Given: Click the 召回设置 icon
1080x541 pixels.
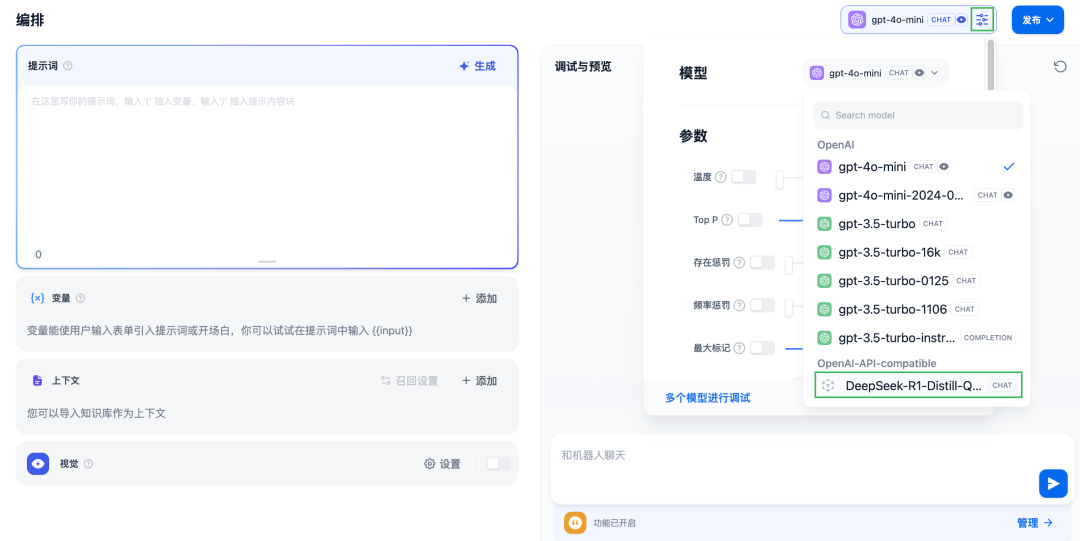Looking at the screenshot, I should [x=386, y=380].
